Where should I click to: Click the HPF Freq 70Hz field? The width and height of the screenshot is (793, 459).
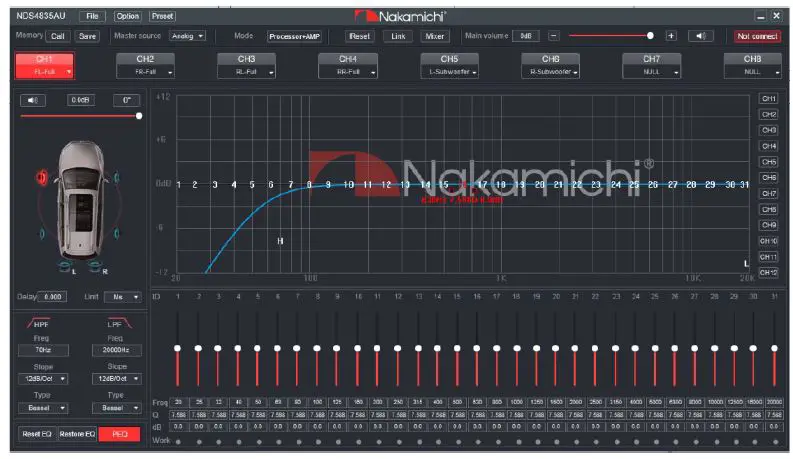pos(43,350)
